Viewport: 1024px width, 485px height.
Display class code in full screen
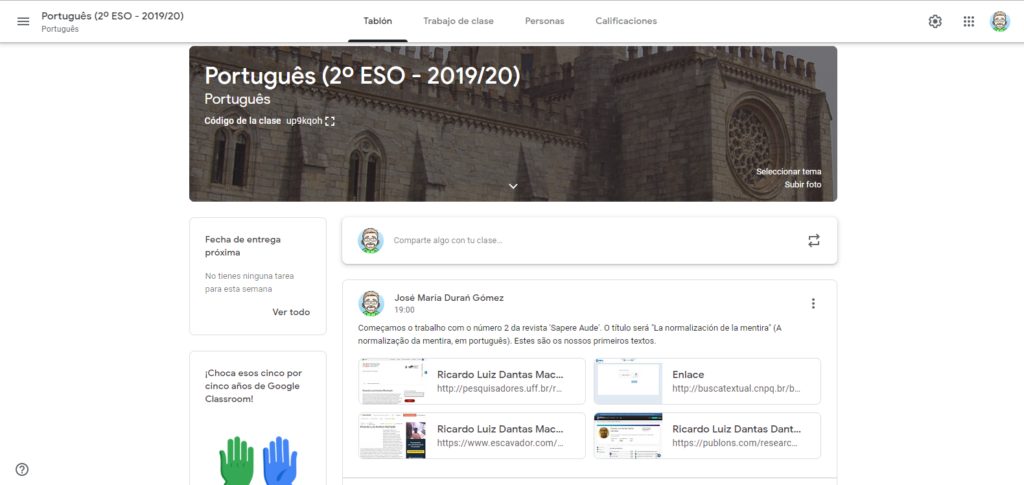pyautogui.click(x=330, y=121)
